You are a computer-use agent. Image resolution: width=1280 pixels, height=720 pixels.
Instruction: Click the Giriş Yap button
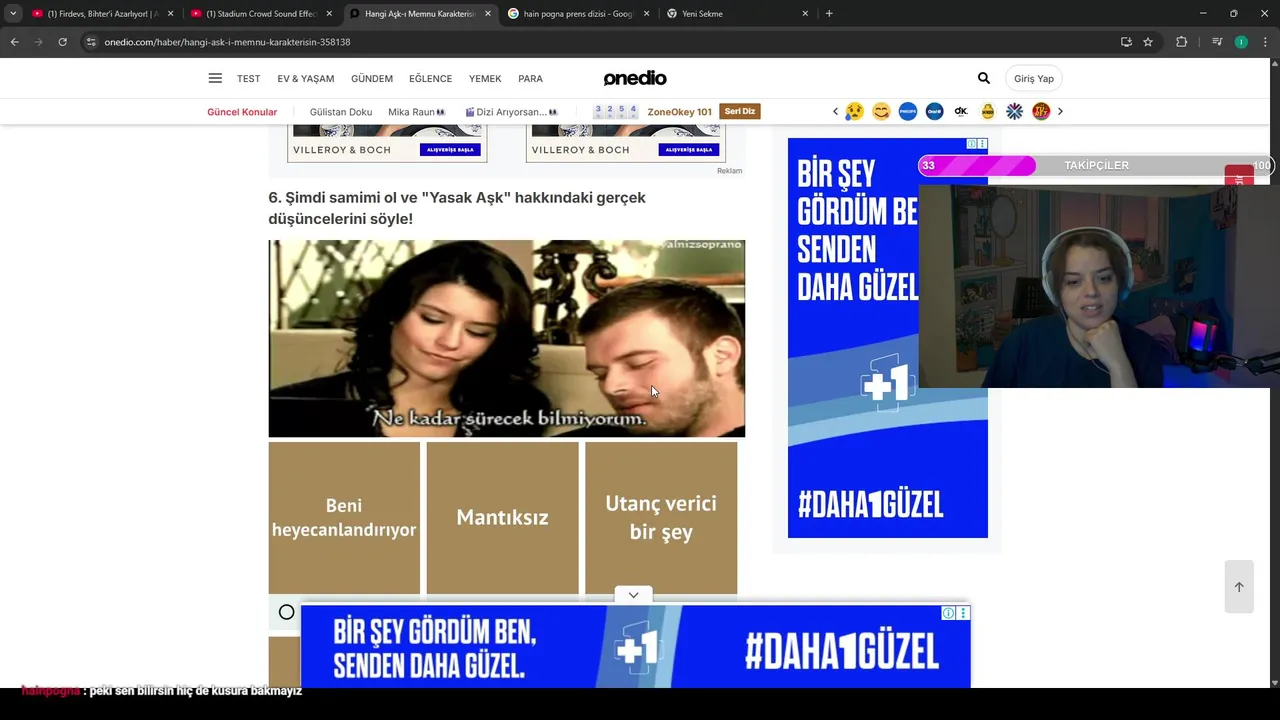click(1033, 78)
